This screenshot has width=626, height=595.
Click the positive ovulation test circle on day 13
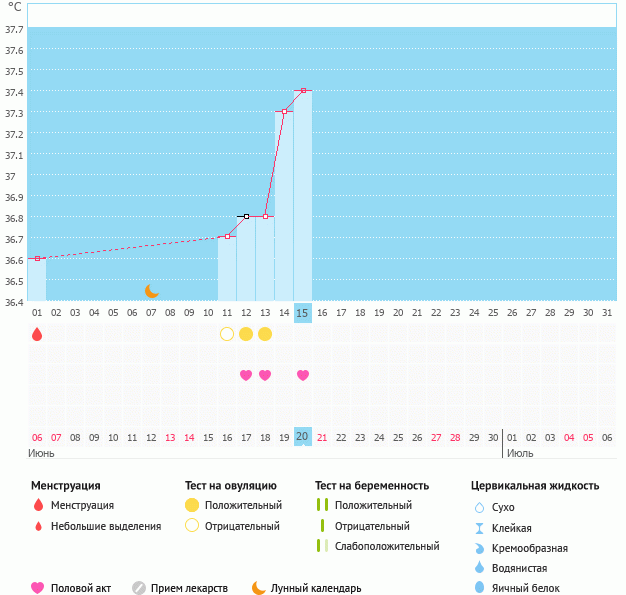(265, 334)
